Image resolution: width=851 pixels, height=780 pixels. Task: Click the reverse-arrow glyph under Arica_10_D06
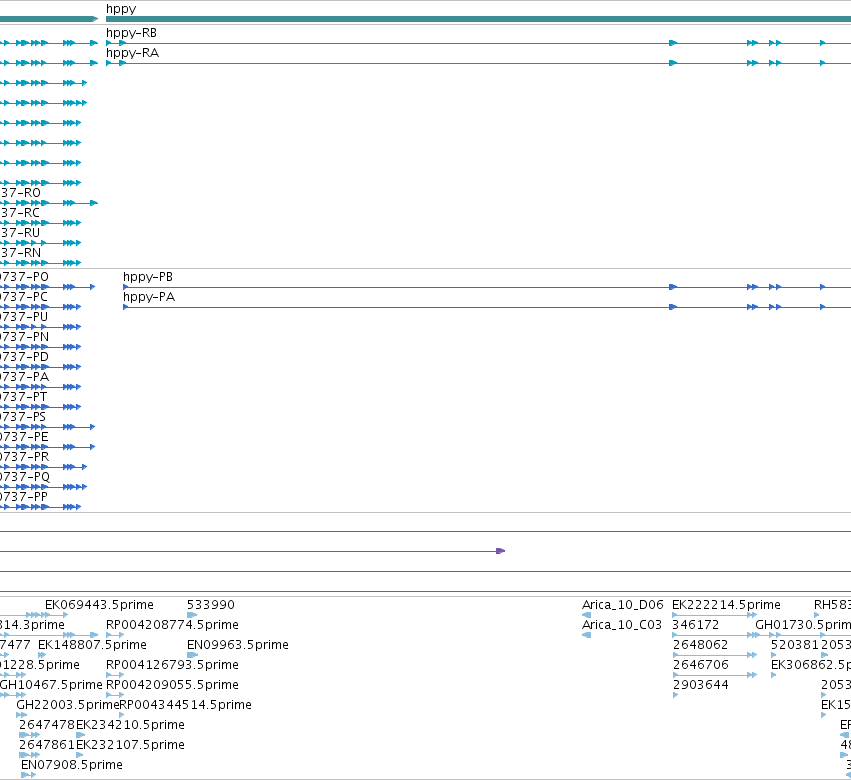coord(586,615)
